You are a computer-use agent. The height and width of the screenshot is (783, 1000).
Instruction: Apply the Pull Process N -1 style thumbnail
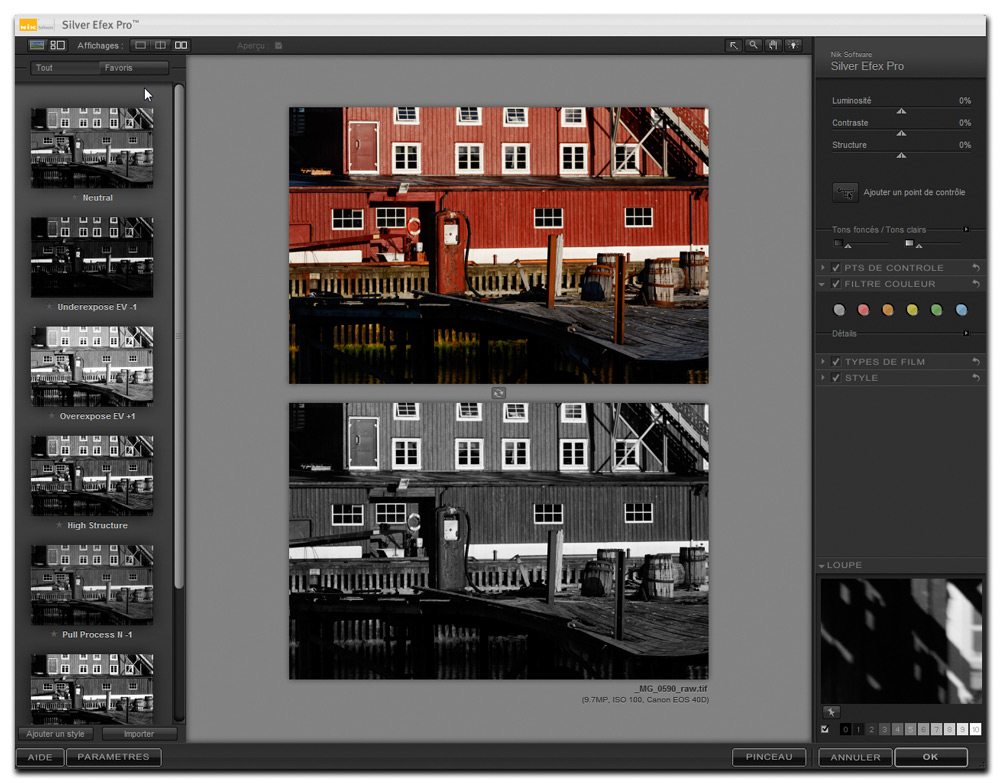(x=92, y=585)
